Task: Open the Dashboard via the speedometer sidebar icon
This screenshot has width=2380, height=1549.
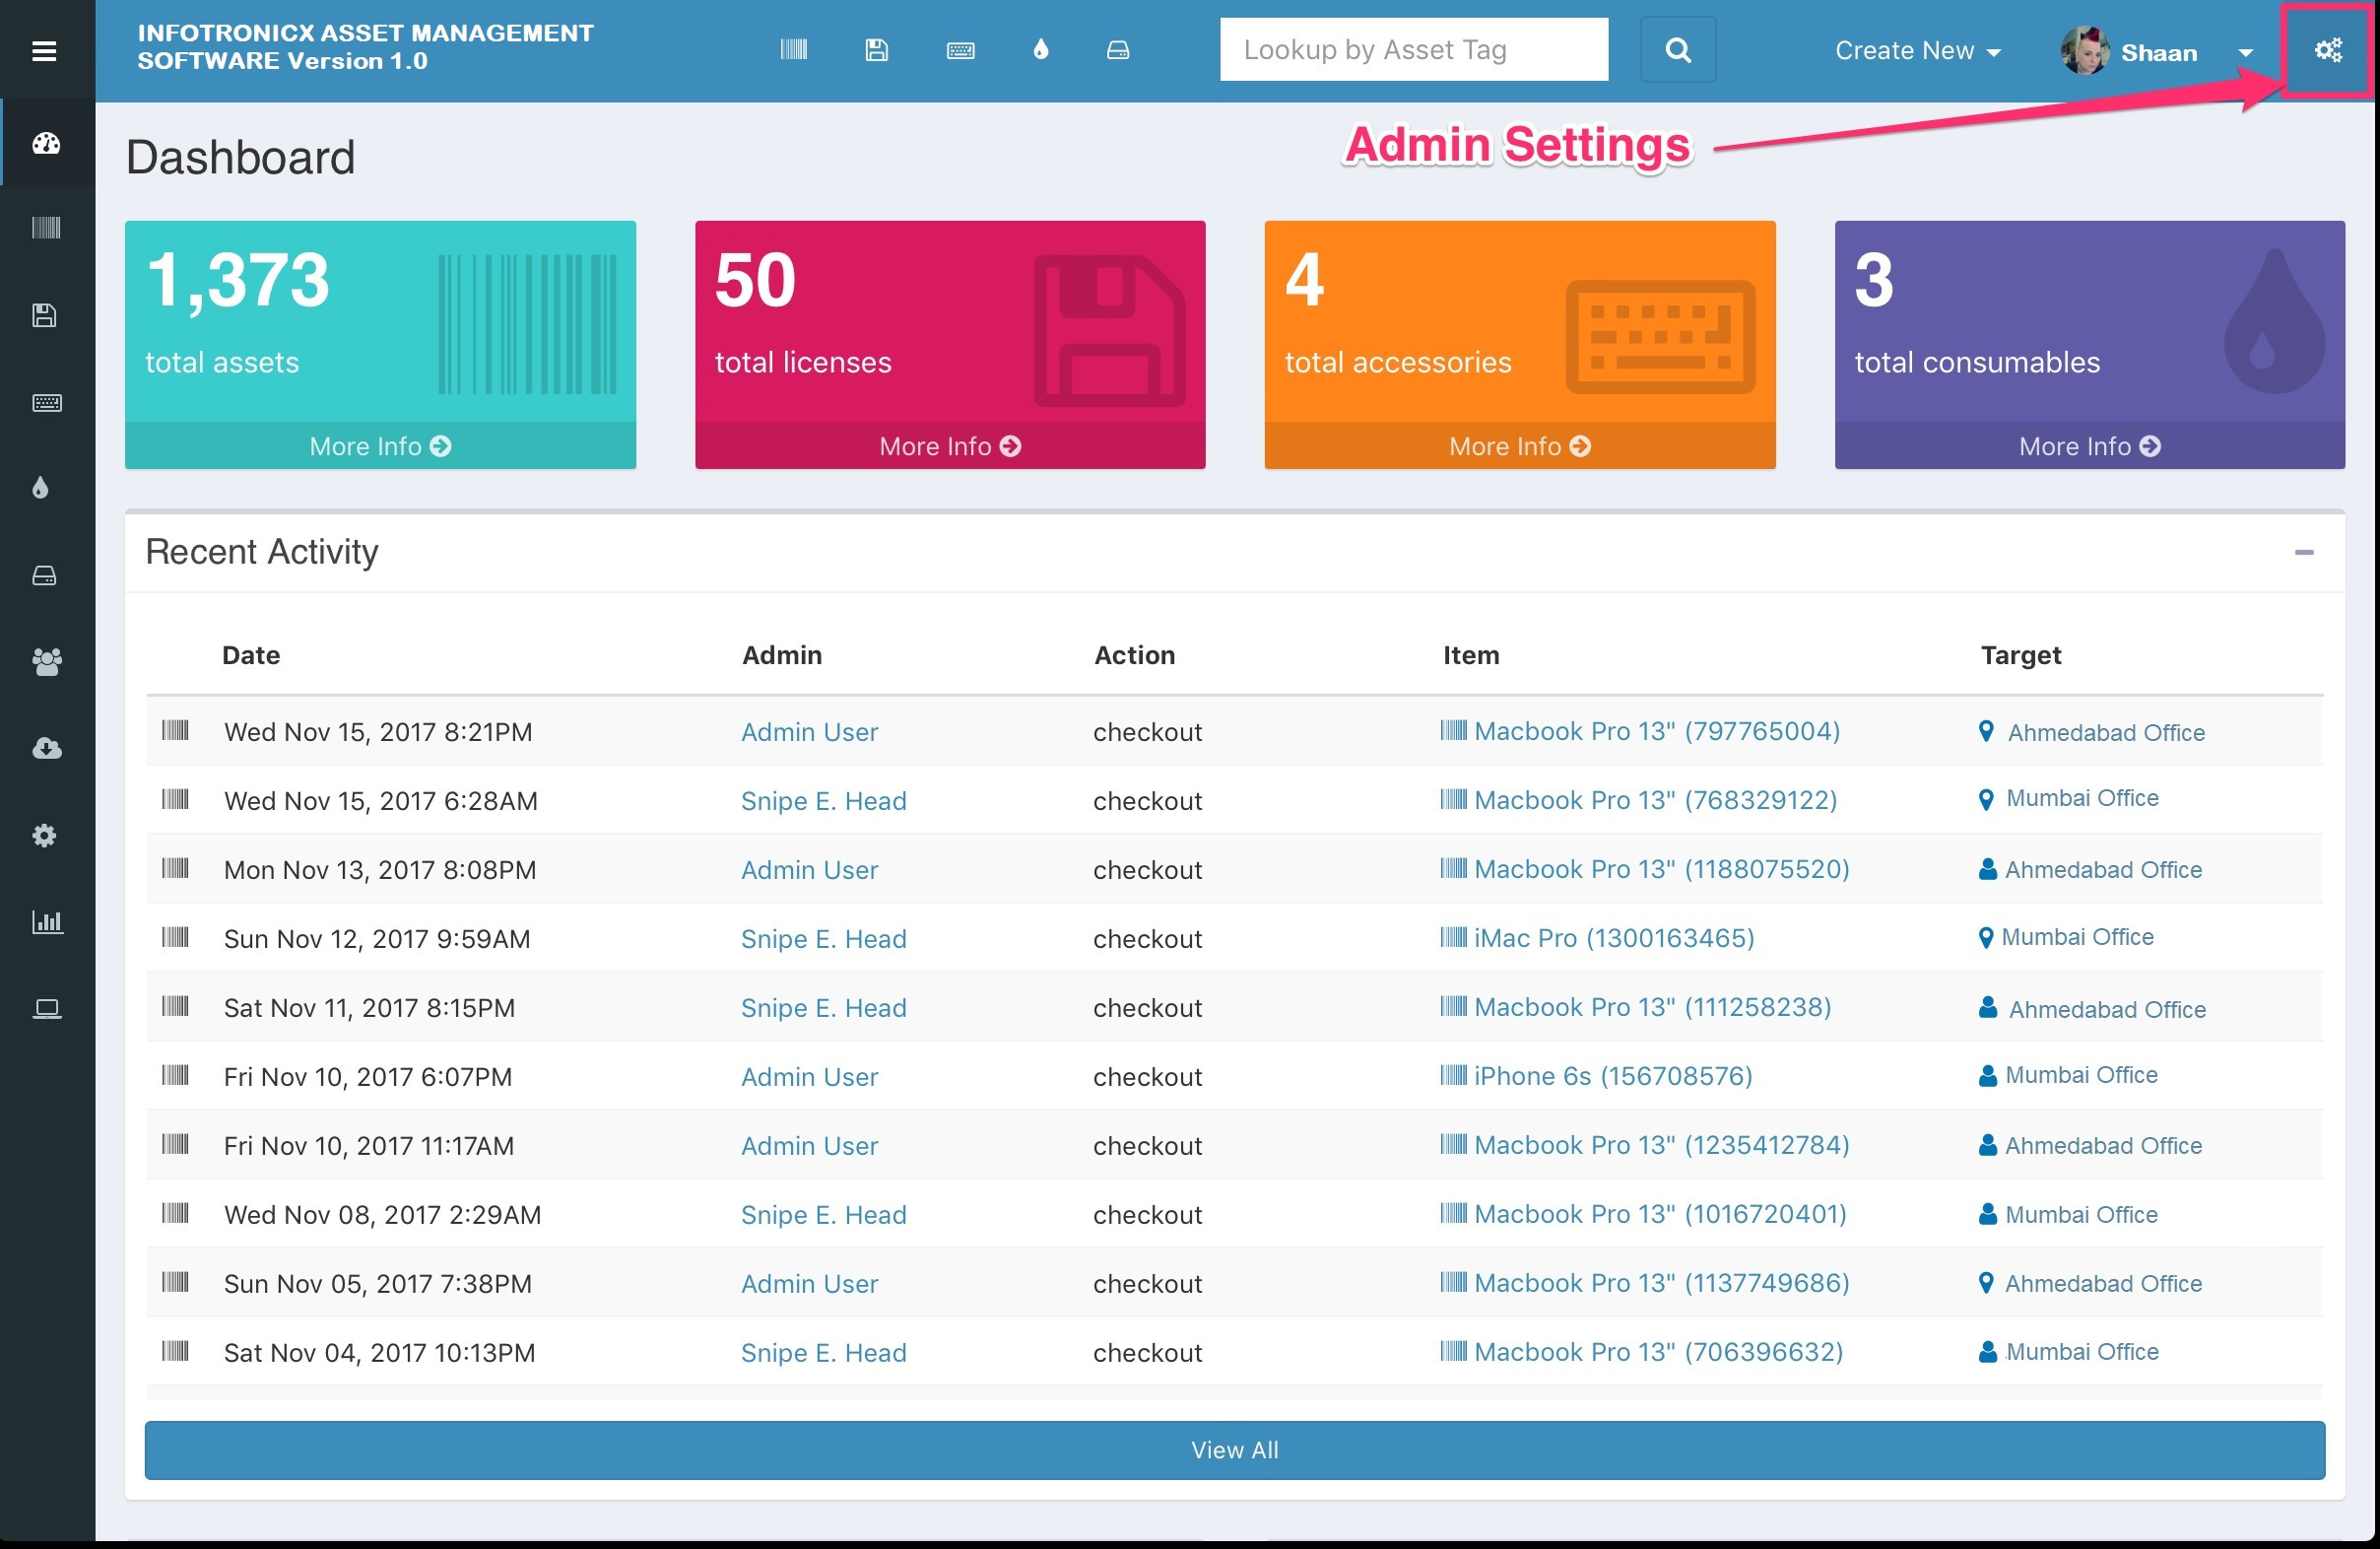Action: pos(47,143)
